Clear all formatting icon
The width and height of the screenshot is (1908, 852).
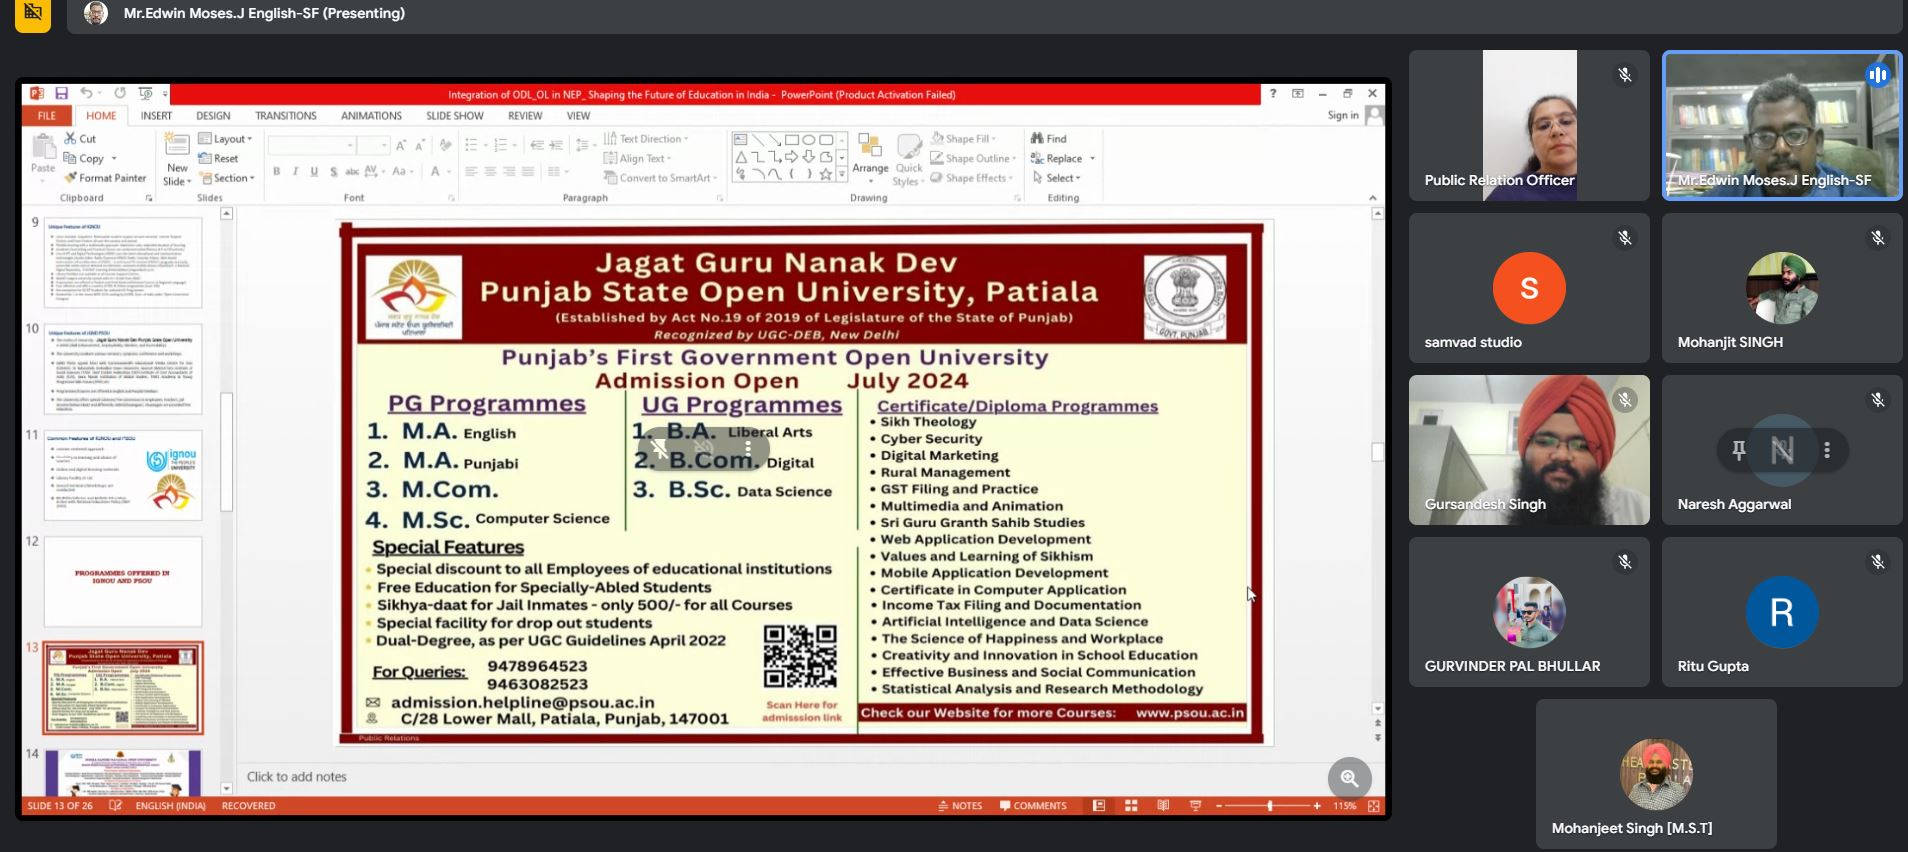click(x=445, y=146)
